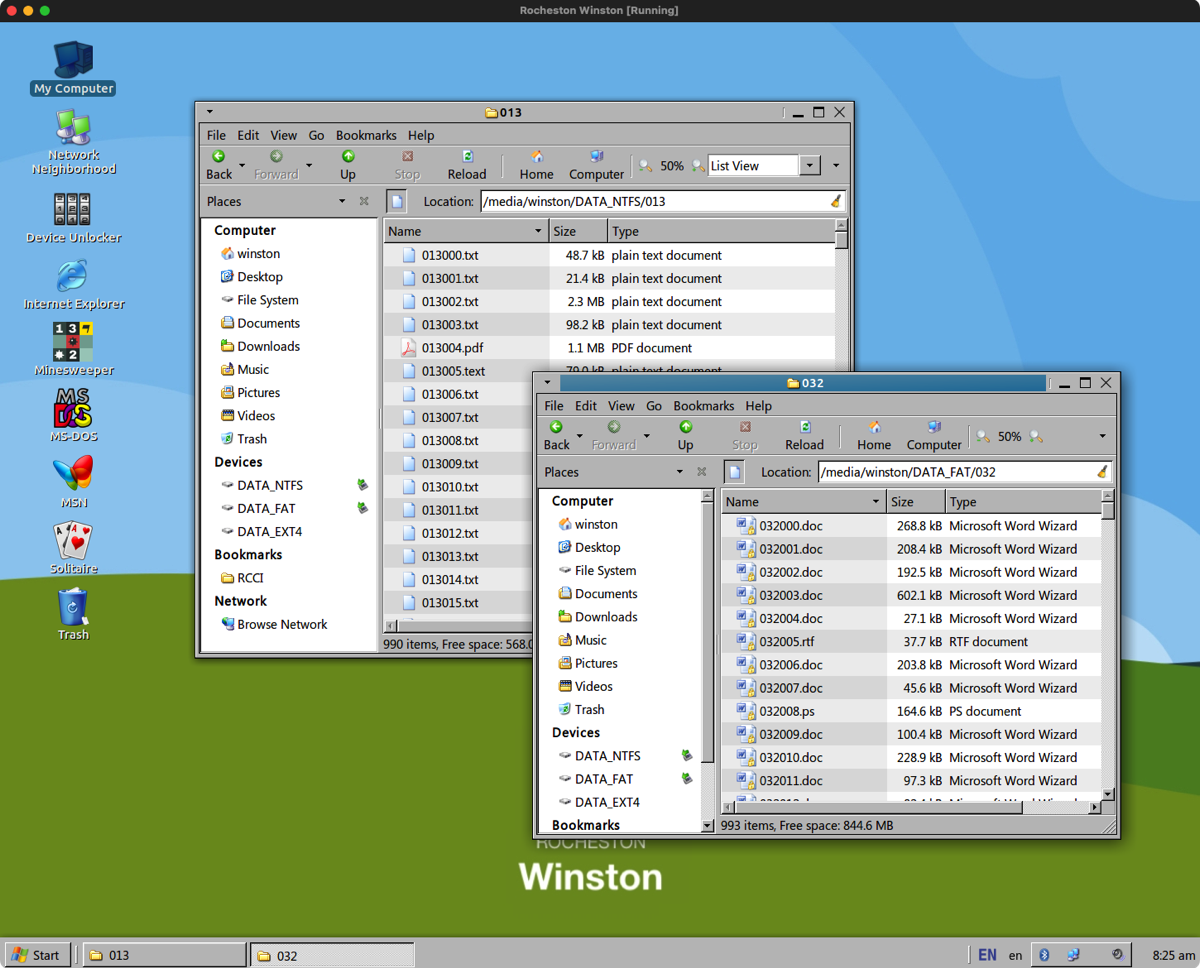Click the Home icon in 032 window toolbar
This screenshot has height=968, width=1200.
click(873, 428)
